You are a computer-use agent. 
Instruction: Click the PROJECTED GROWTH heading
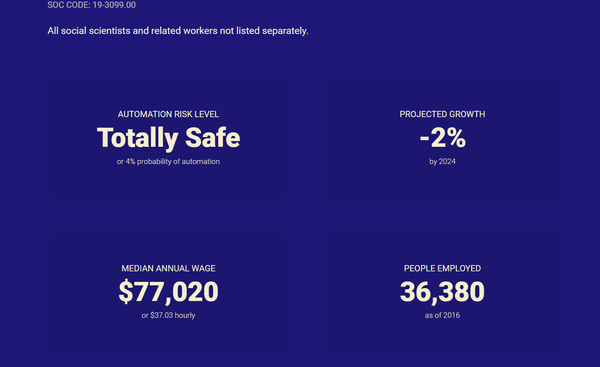pyautogui.click(x=442, y=114)
